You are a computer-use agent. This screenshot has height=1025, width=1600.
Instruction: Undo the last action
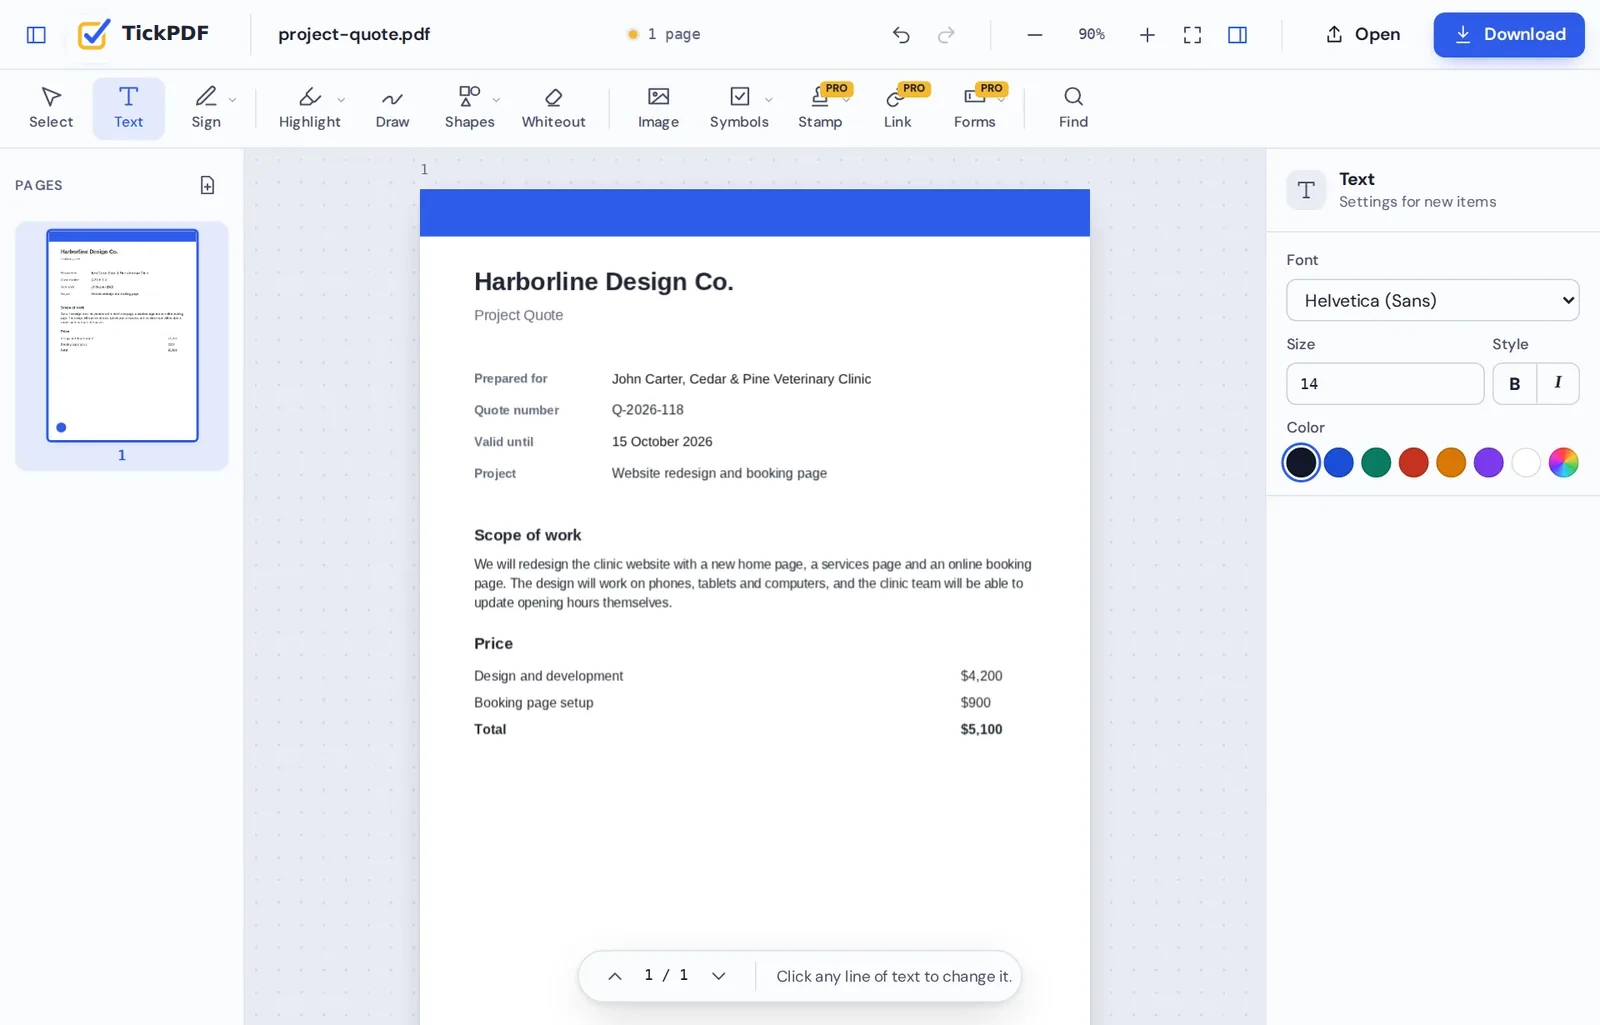[x=901, y=35]
